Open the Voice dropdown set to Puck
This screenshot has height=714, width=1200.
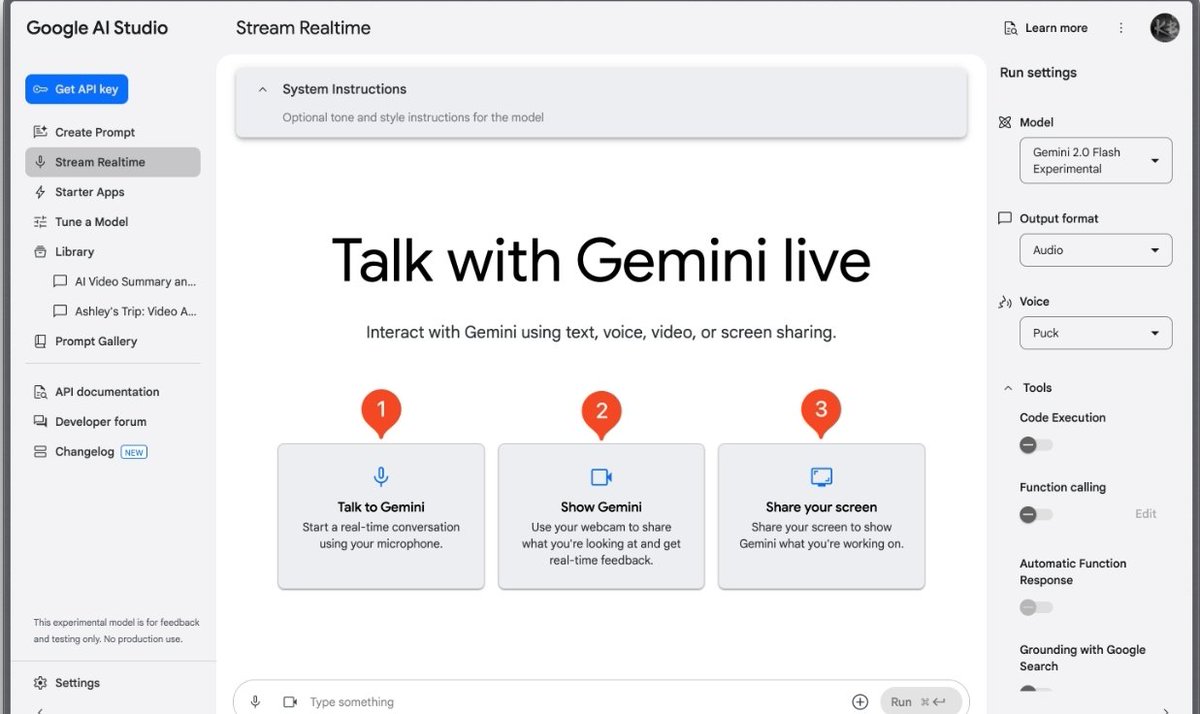pyautogui.click(x=1095, y=332)
